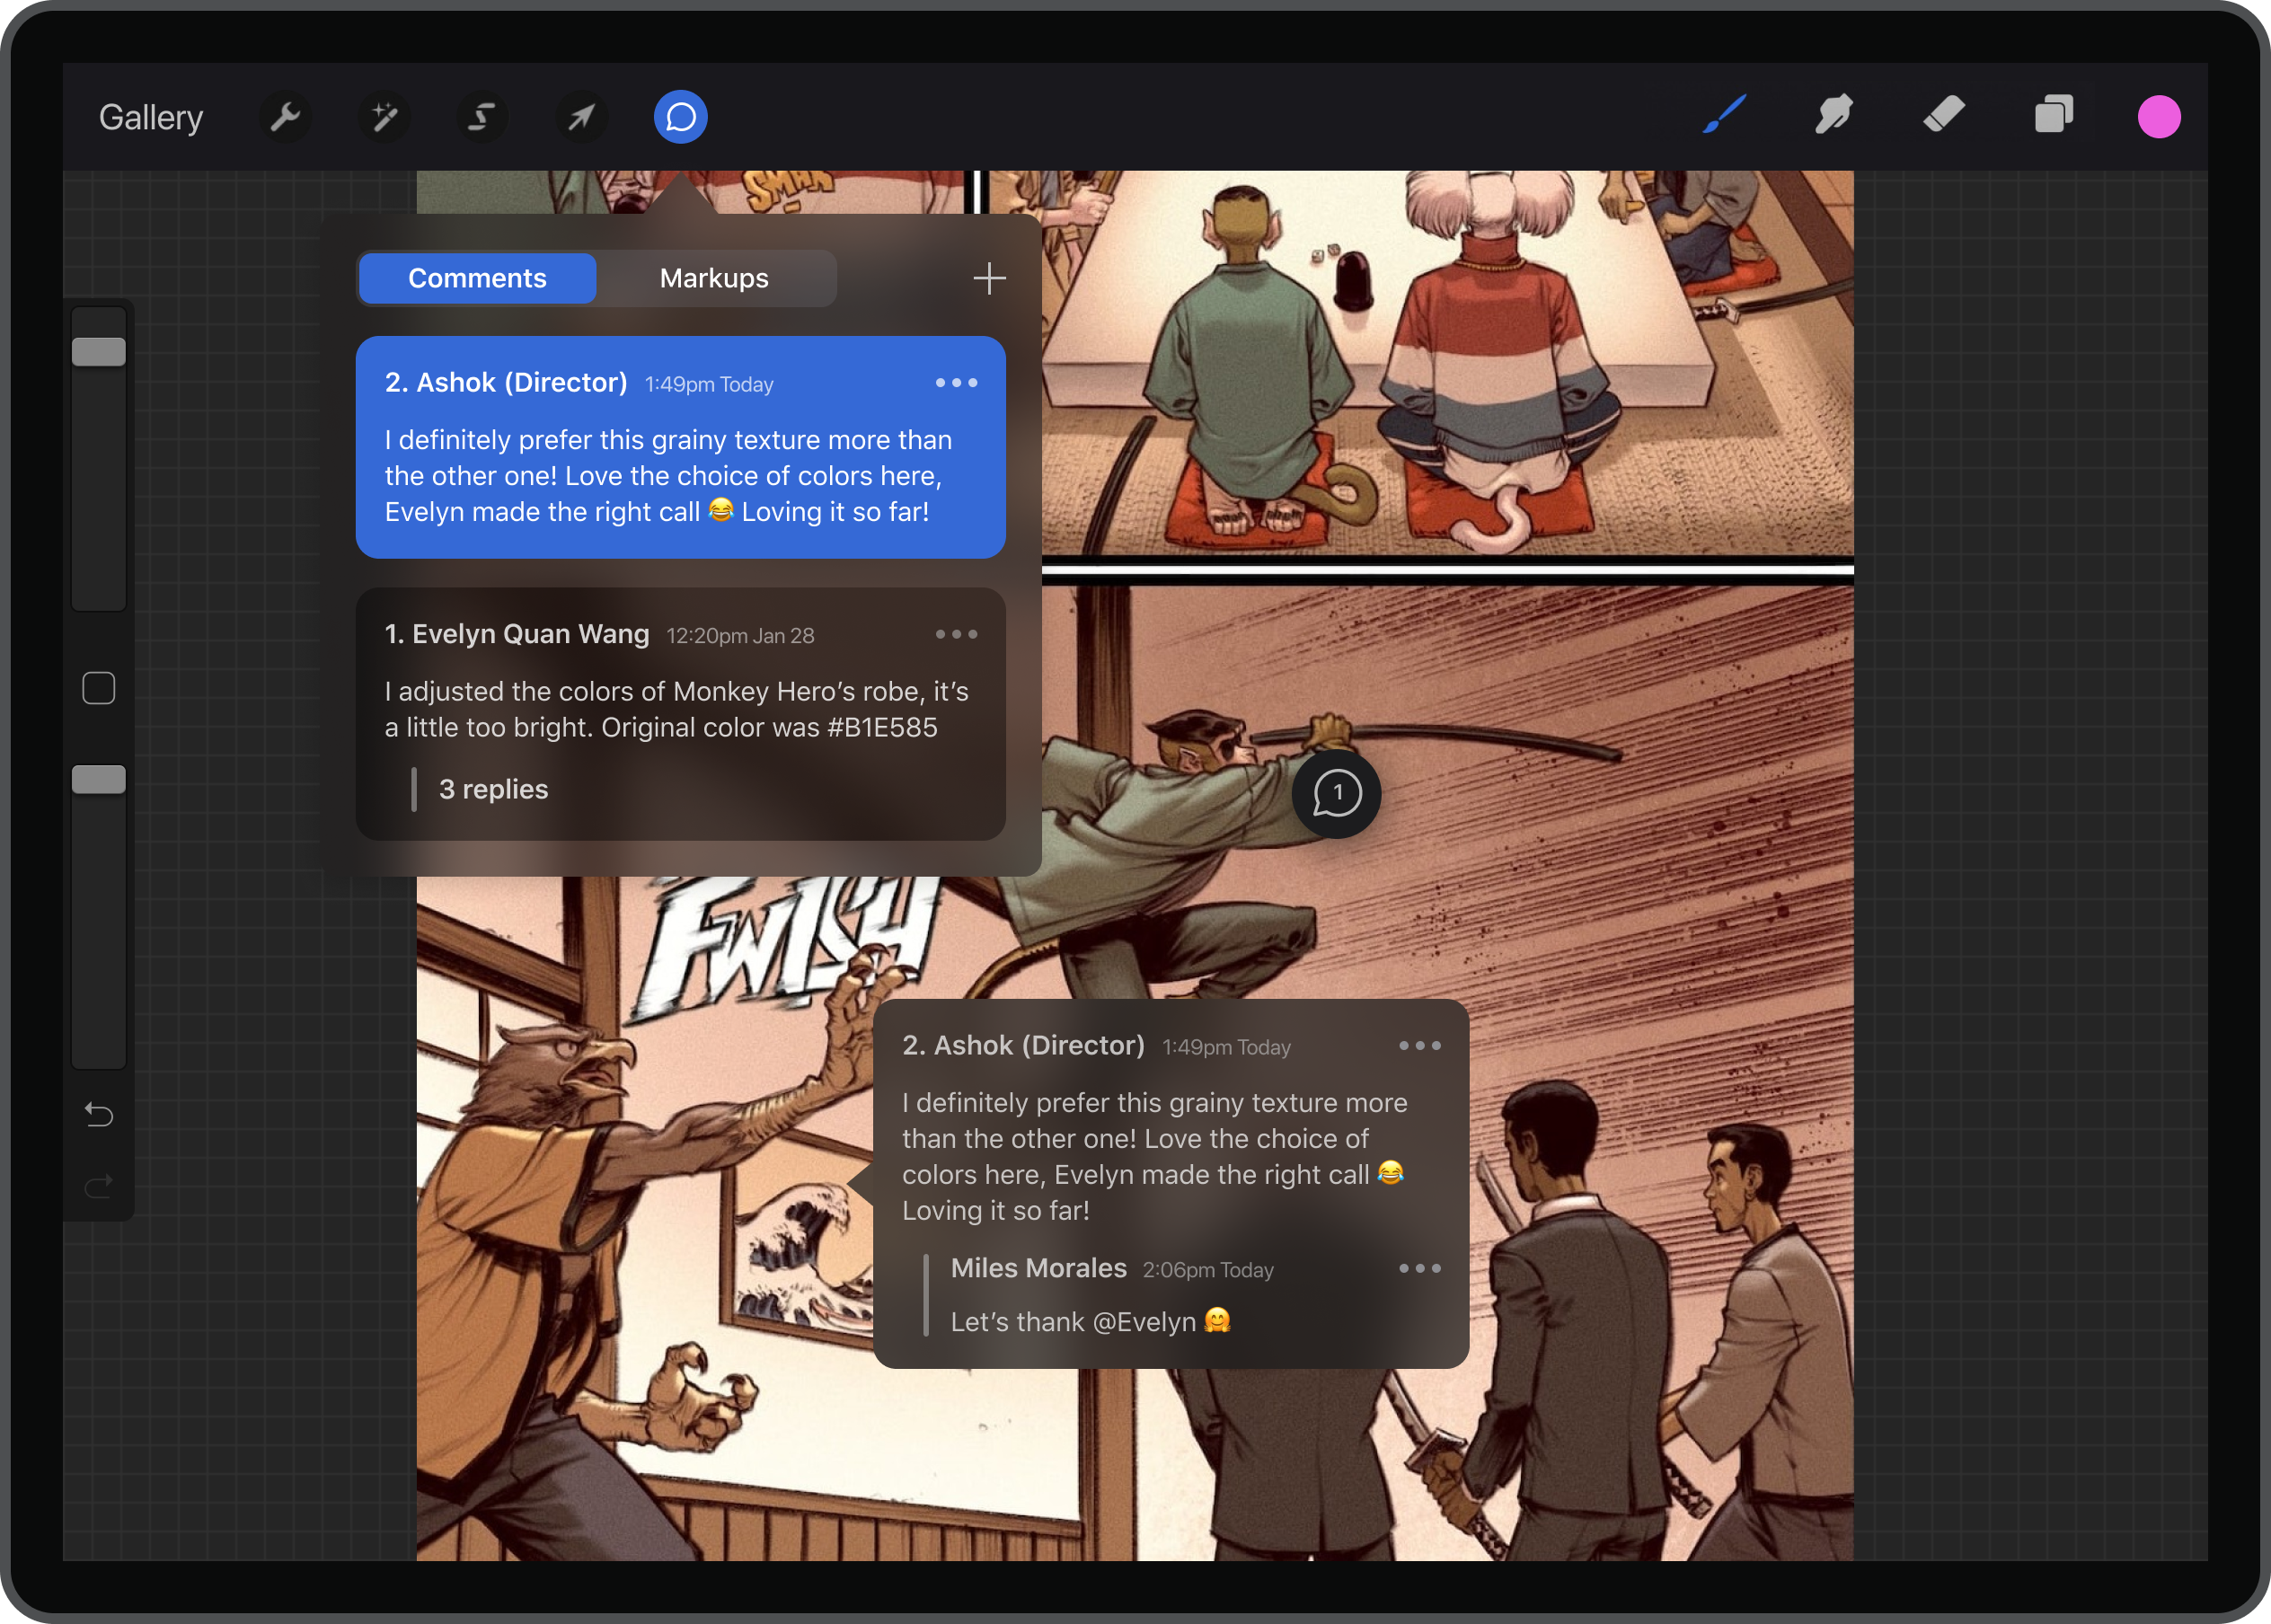
Task: Select the Transform arrow tool
Action: (x=581, y=118)
